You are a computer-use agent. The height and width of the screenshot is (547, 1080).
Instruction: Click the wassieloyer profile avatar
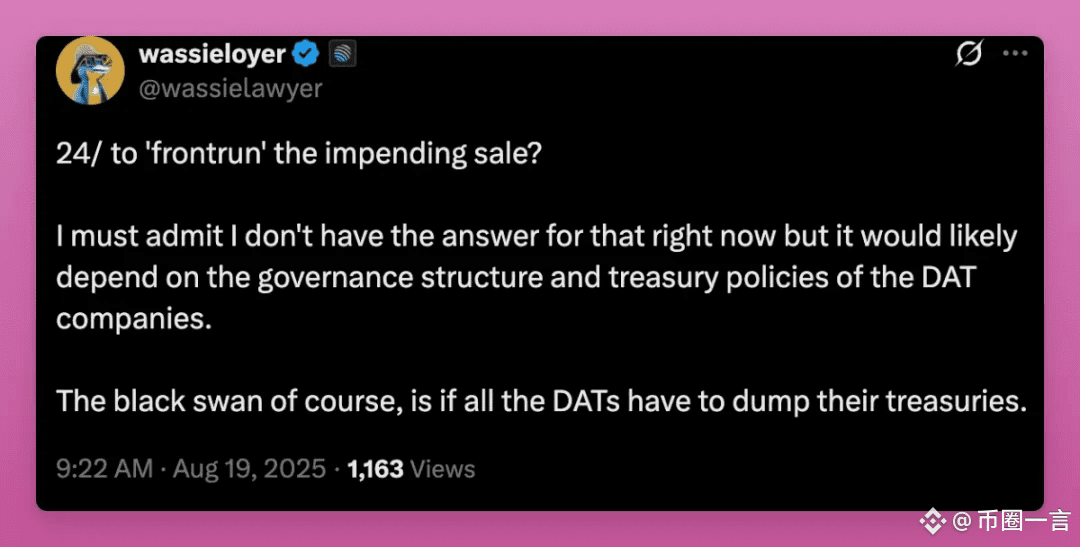pyautogui.click(x=90, y=70)
